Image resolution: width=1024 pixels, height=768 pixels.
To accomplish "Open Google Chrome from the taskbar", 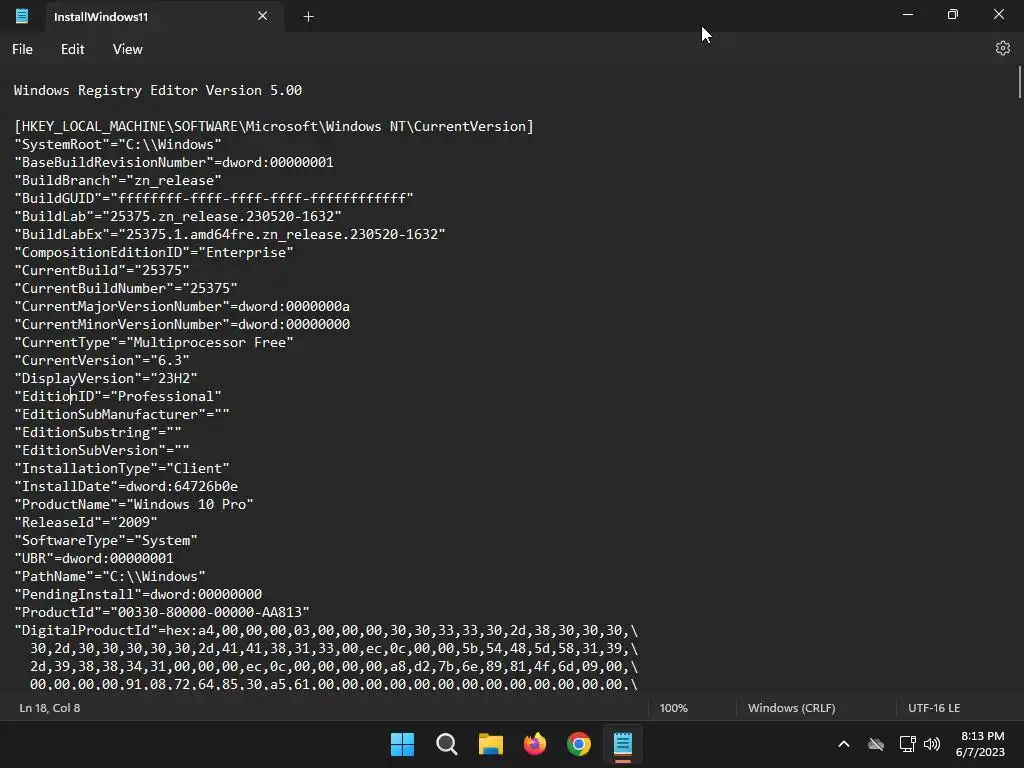I will (579, 744).
